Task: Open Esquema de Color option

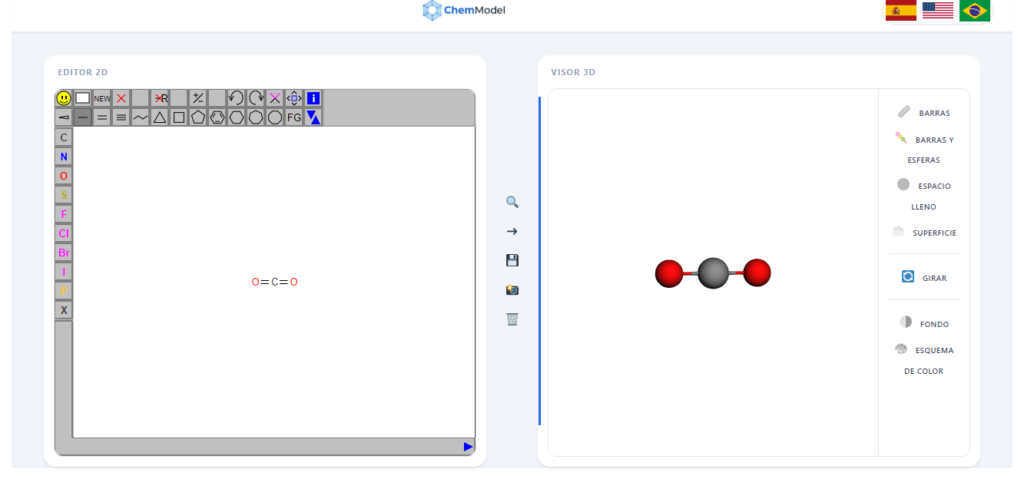Action: click(x=924, y=351)
